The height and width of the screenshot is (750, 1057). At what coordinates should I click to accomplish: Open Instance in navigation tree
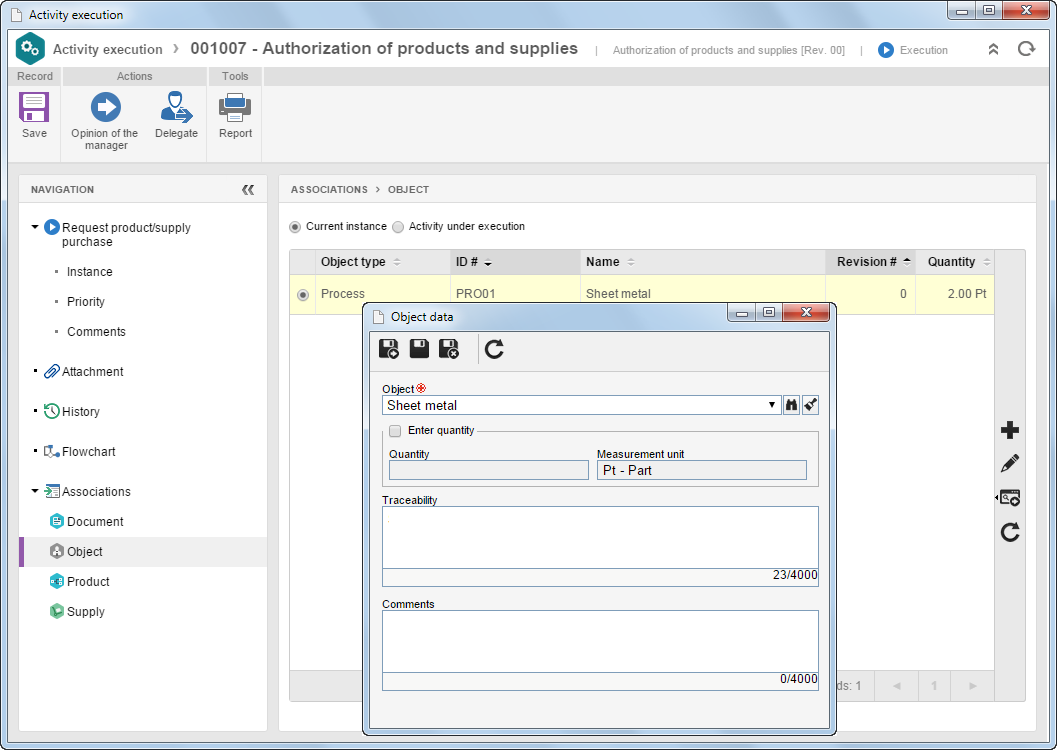point(90,272)
